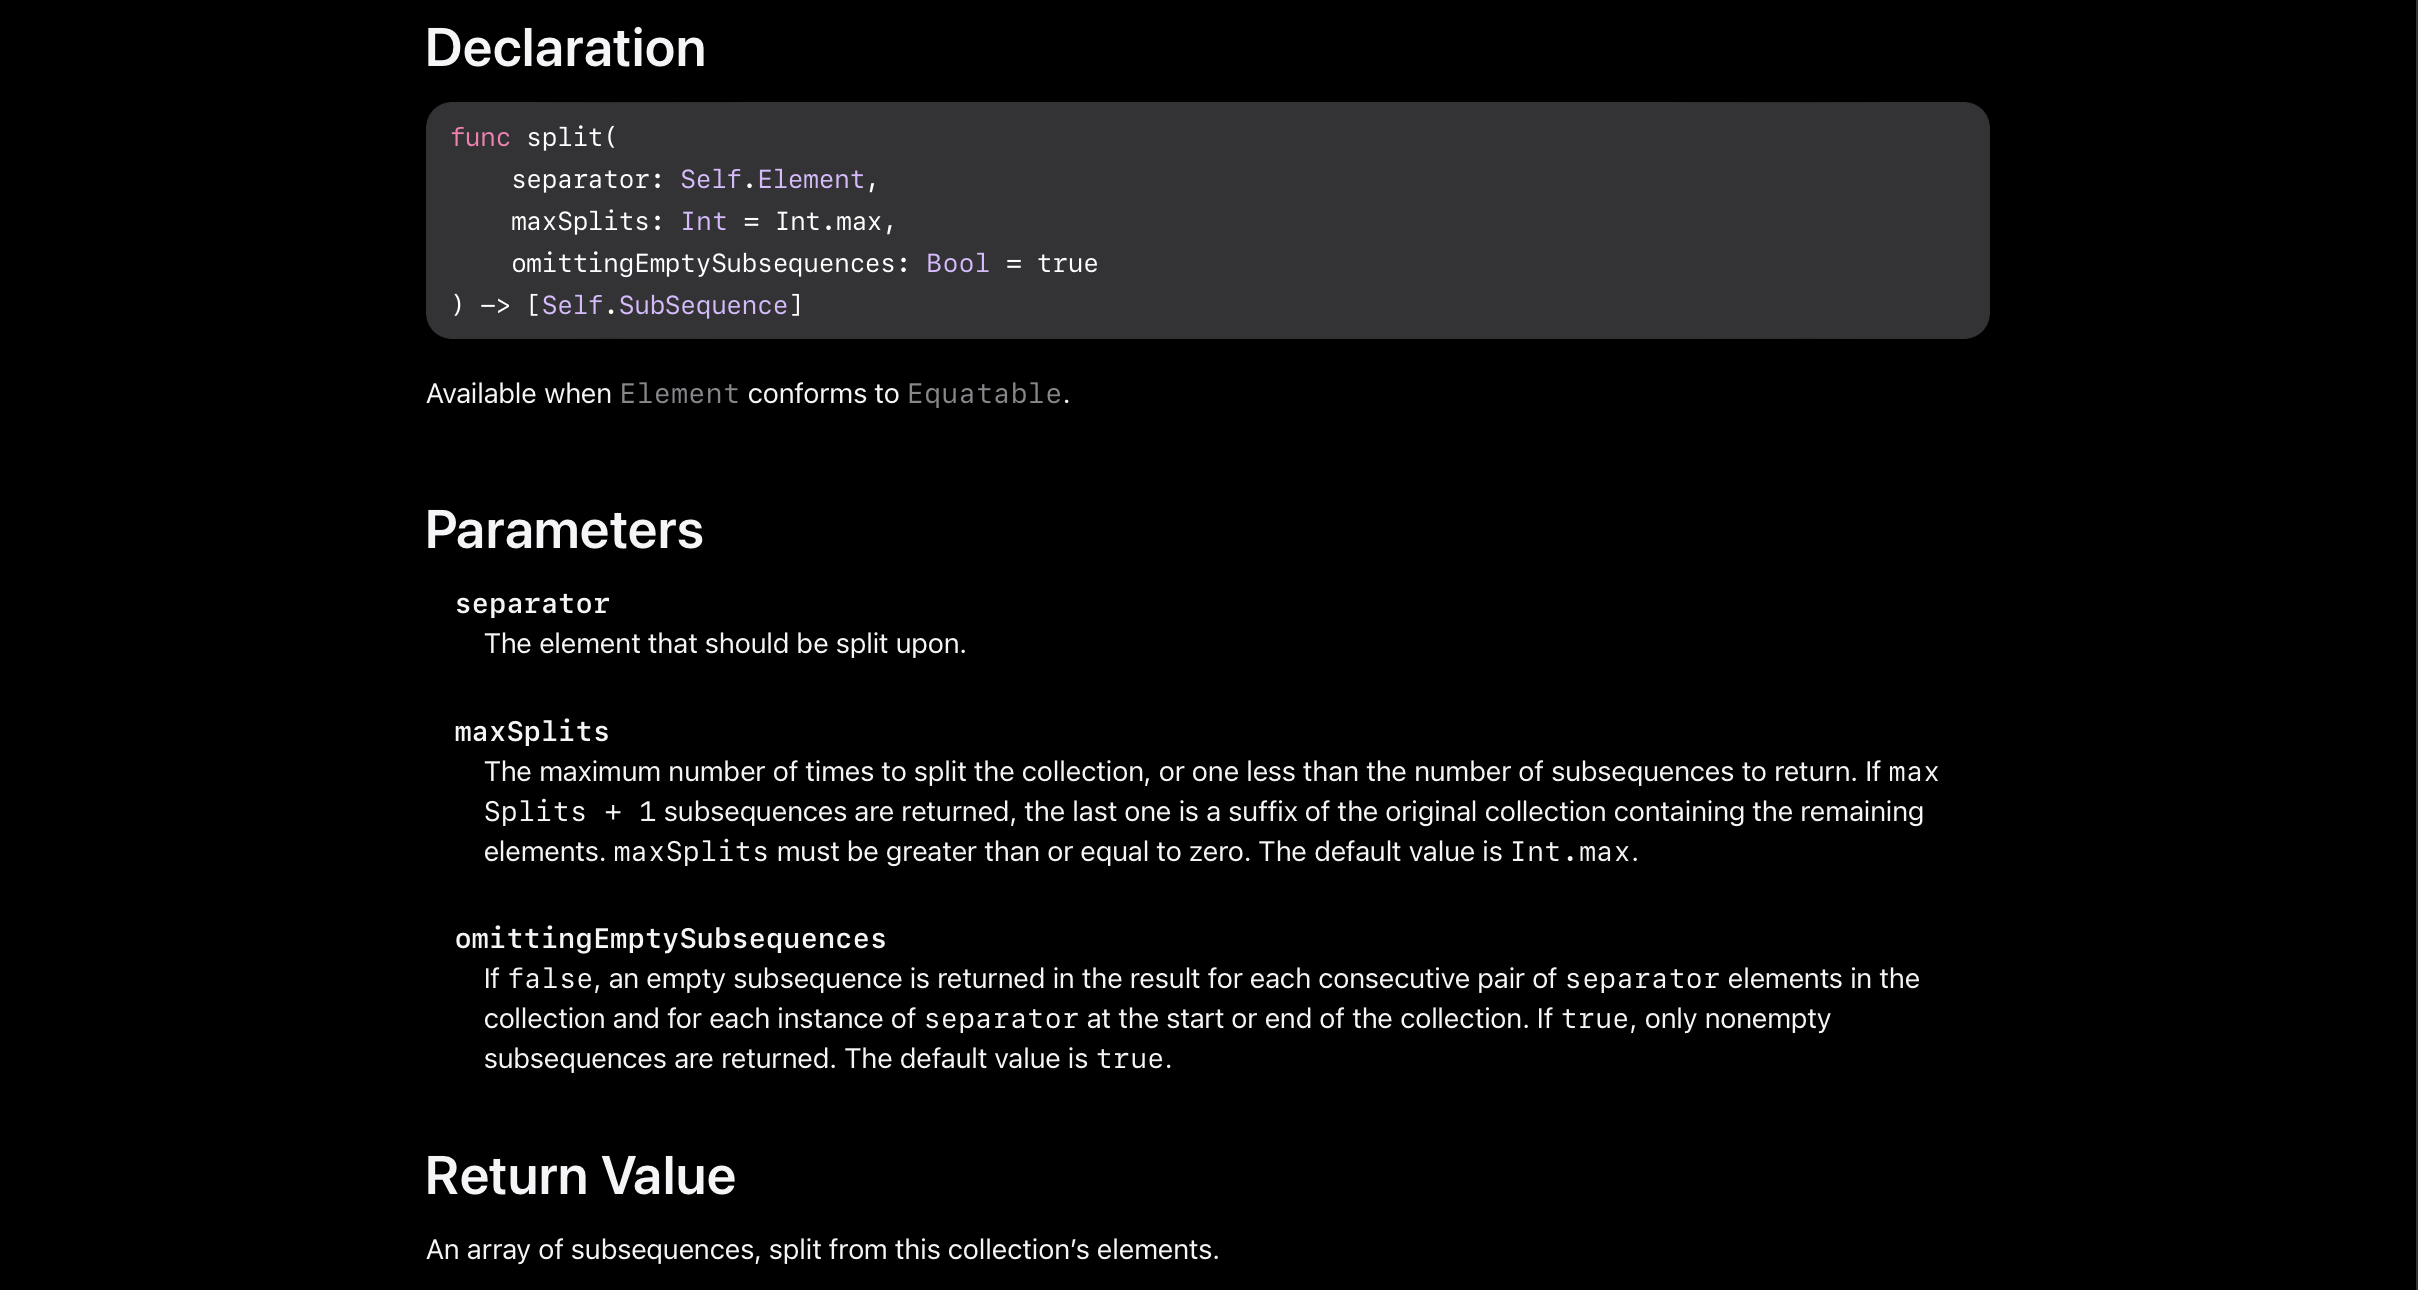
Task: Click Int.max in maxSplits description
Action: pyautogui.click(x=1570, y=852)
